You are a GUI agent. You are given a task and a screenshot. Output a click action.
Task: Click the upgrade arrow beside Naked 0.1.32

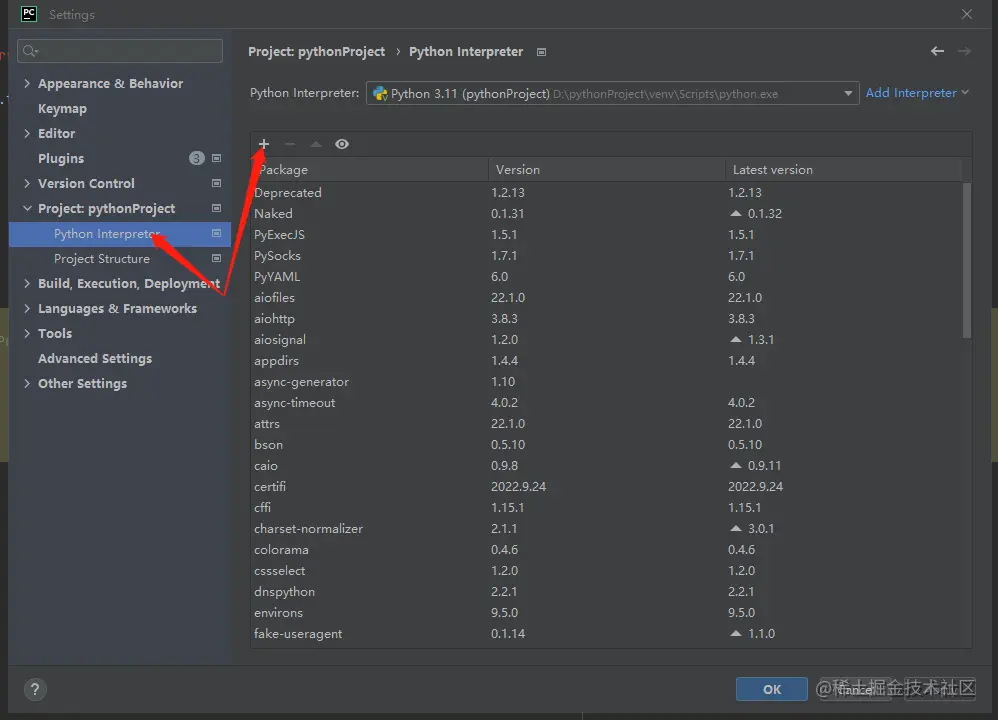pos(736,213)
